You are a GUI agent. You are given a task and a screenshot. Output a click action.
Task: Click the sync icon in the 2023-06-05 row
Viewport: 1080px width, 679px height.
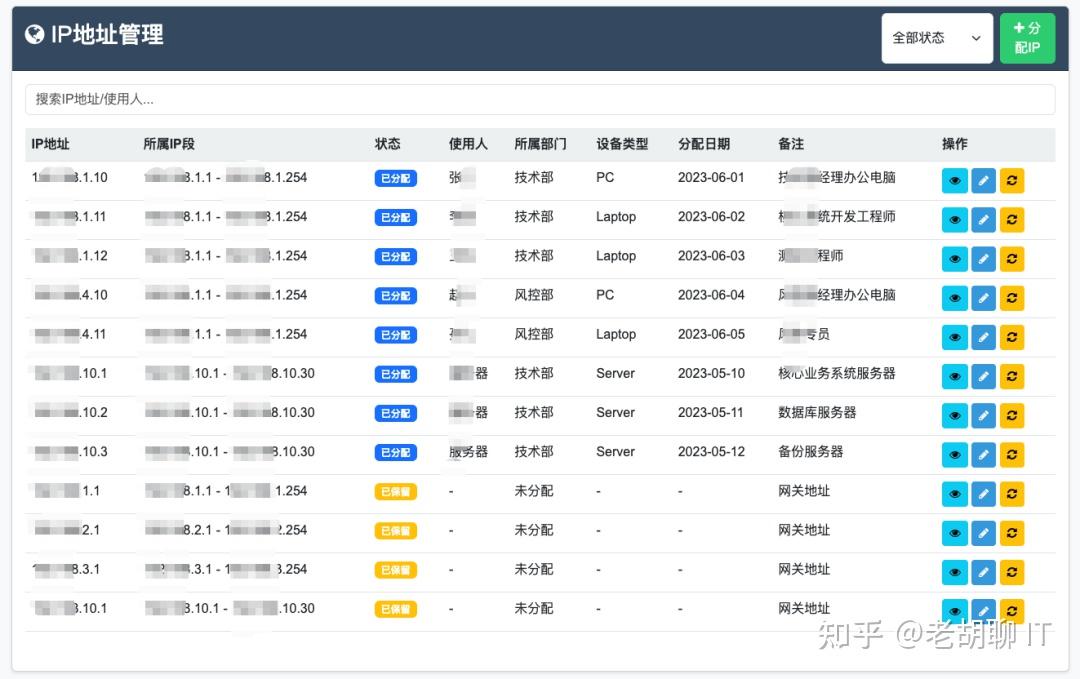pyautogui.click(x=1012, y=337)
